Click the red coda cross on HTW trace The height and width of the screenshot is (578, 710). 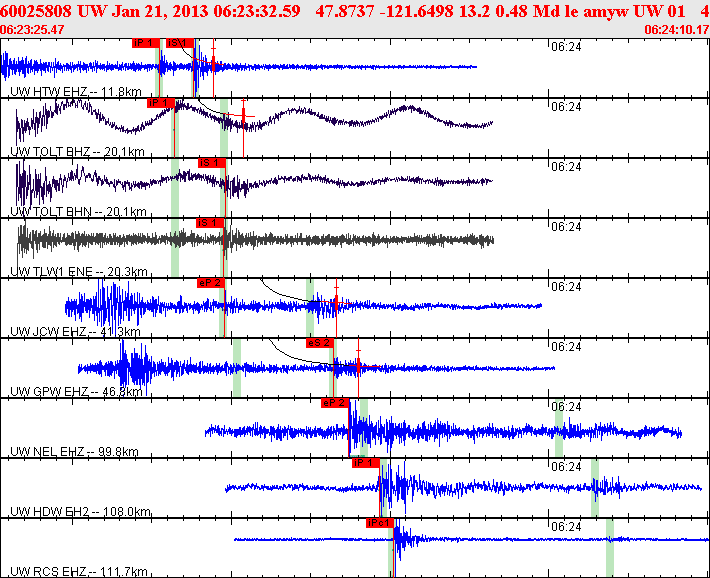(214, 62)
